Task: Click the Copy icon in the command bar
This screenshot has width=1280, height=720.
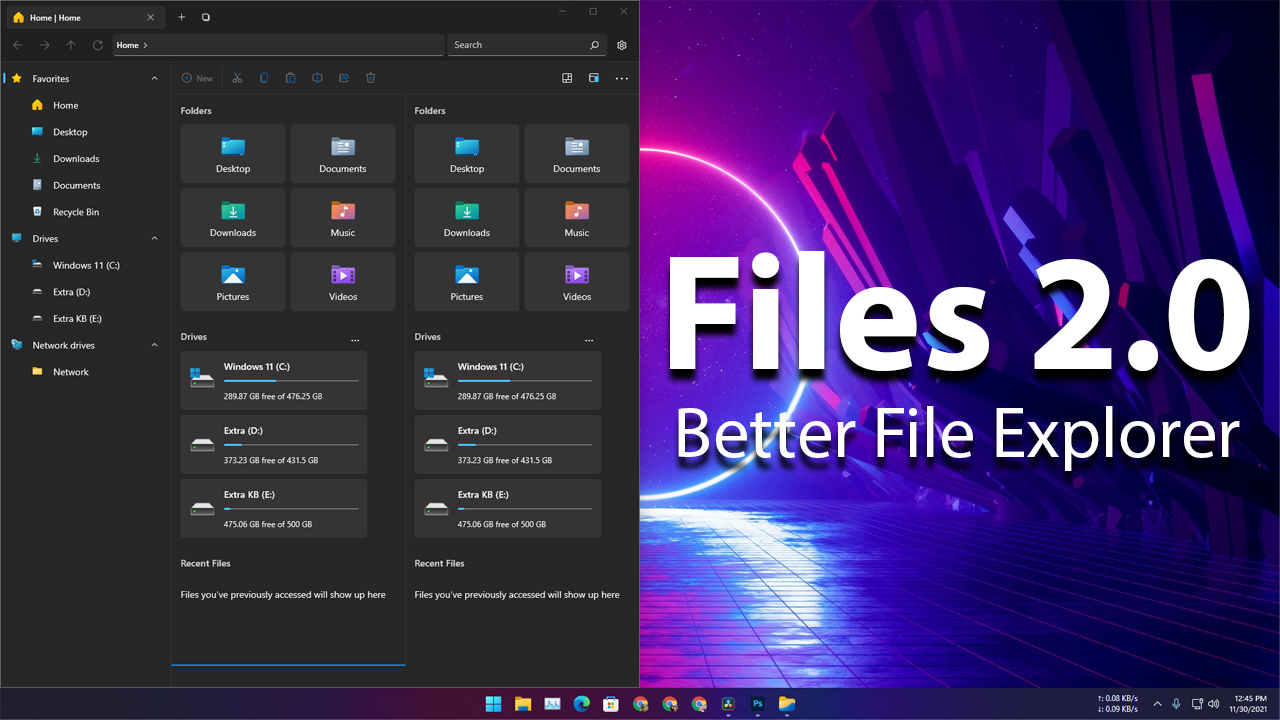Action: click(x=263, y=78)
